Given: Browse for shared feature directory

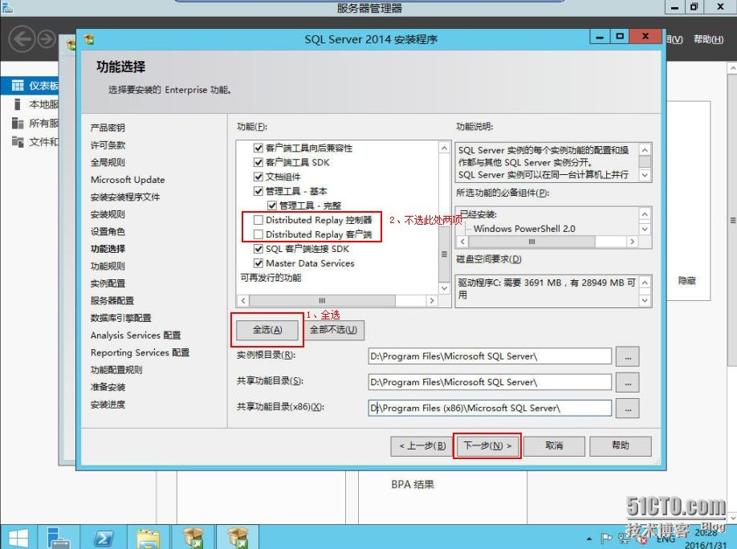Looking at the screenshot, I should [x=627, y=383].
